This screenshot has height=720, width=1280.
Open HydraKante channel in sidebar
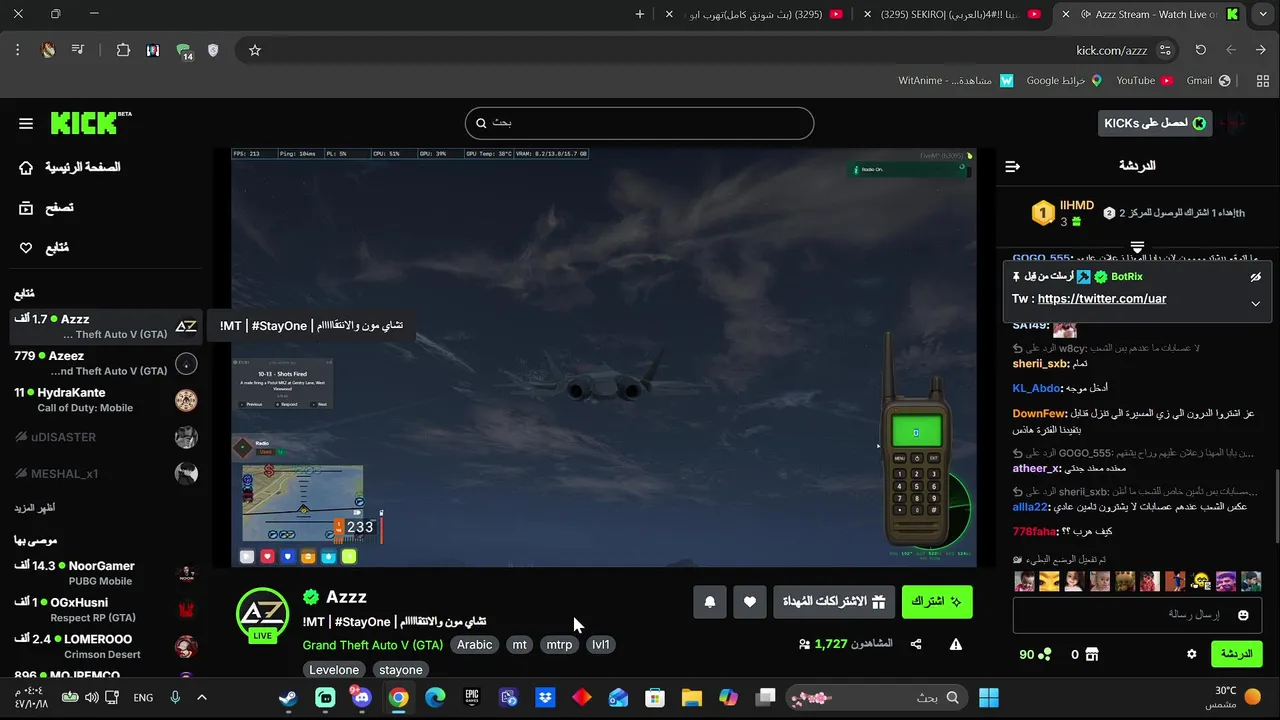(104, 400)
